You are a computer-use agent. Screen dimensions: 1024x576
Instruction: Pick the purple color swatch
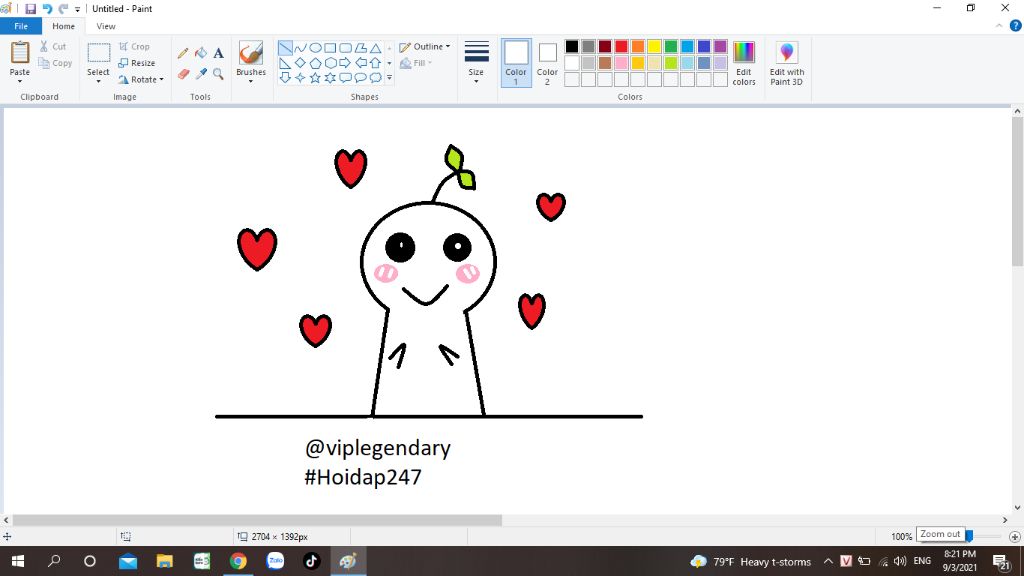(720, 46)
